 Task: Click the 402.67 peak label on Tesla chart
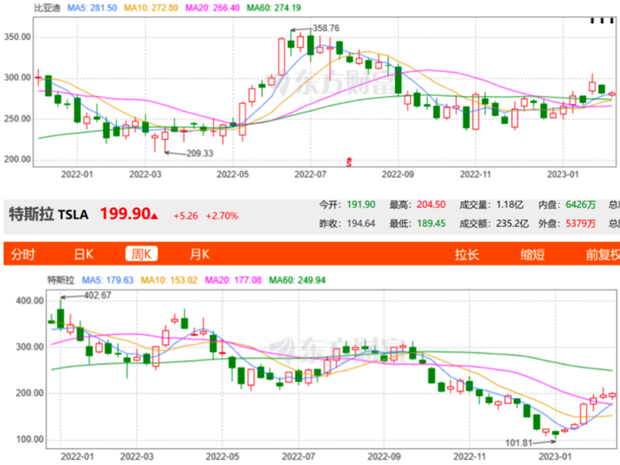coord(97,295)
